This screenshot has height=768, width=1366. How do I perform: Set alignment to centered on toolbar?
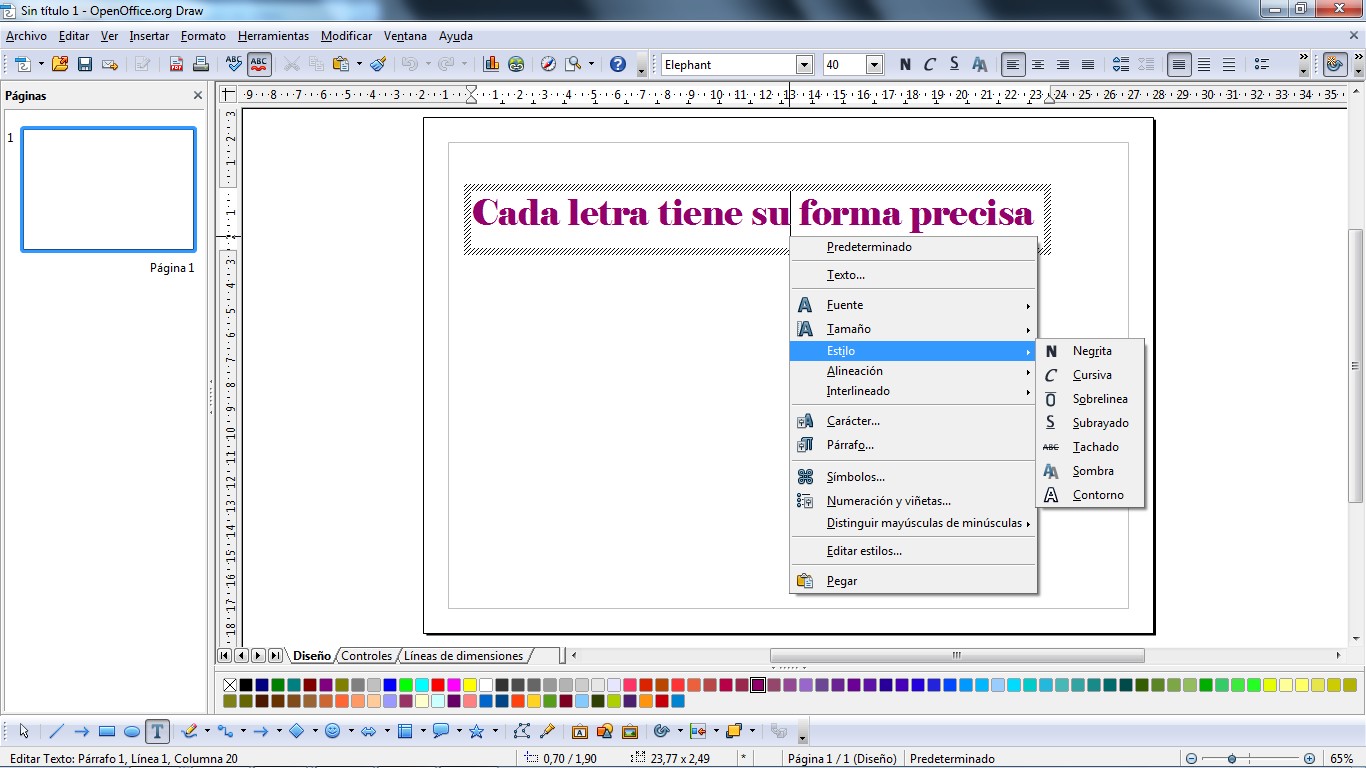(1038, 64)
